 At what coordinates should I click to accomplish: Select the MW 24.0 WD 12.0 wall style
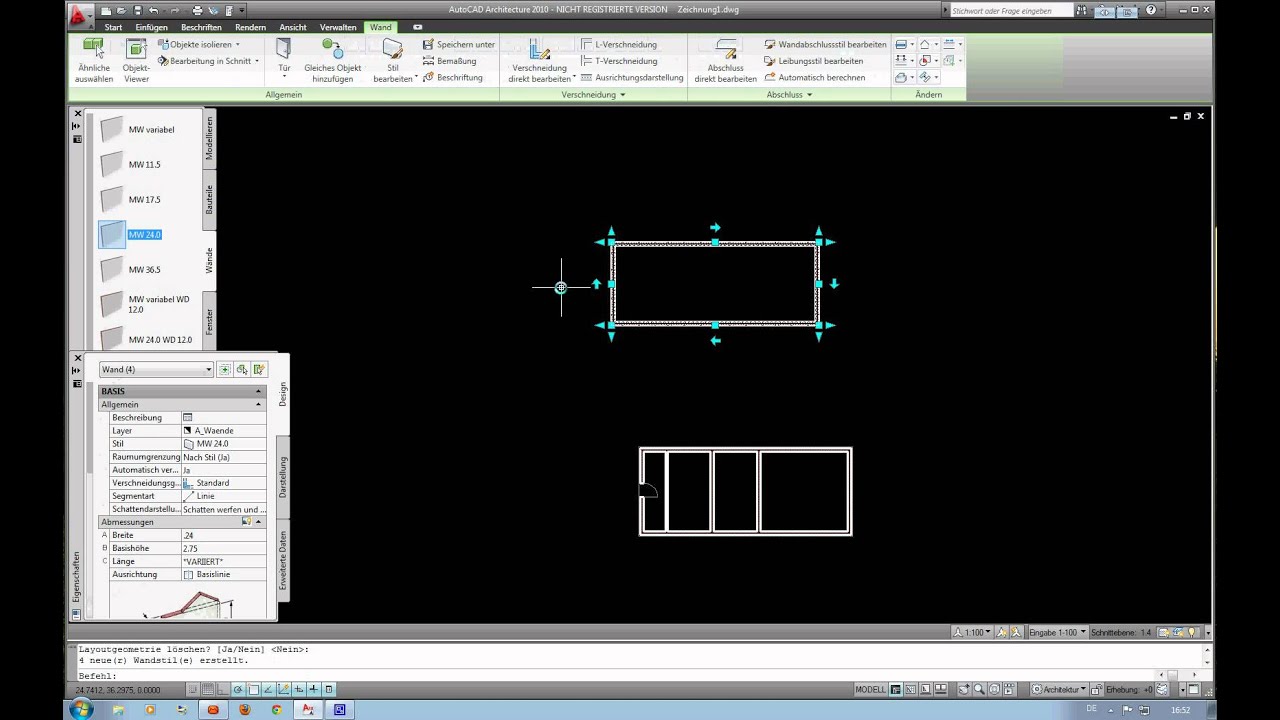pyautogui.click(x=147, y=339)
